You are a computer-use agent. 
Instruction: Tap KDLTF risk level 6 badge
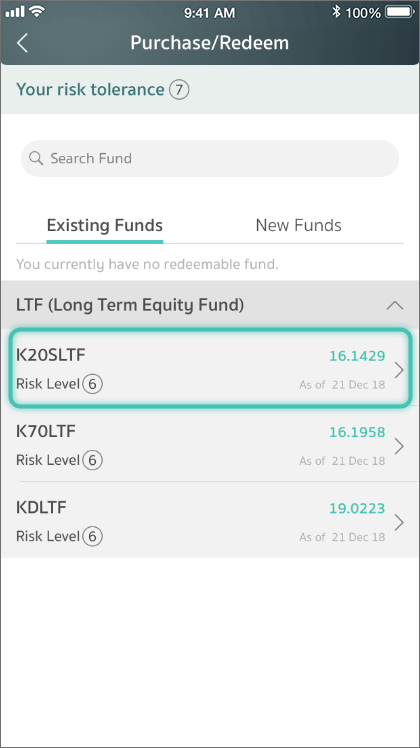click(x=93, y=536)
